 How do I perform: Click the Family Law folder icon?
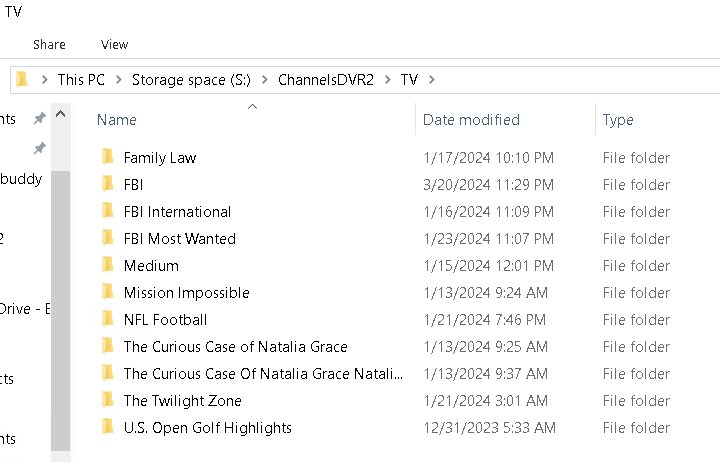[108, 158]
